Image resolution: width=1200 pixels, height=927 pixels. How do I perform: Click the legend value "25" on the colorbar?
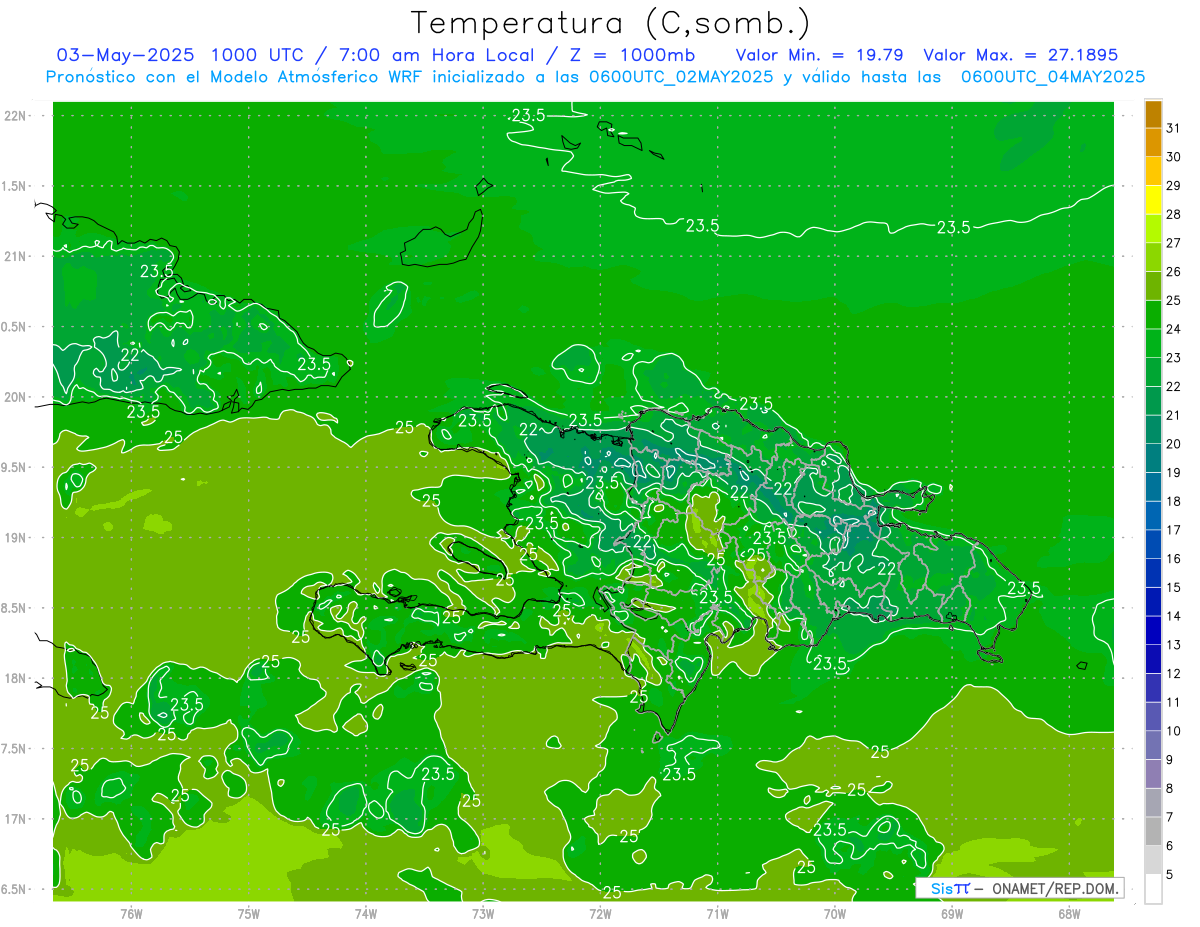pos(1174,300)
